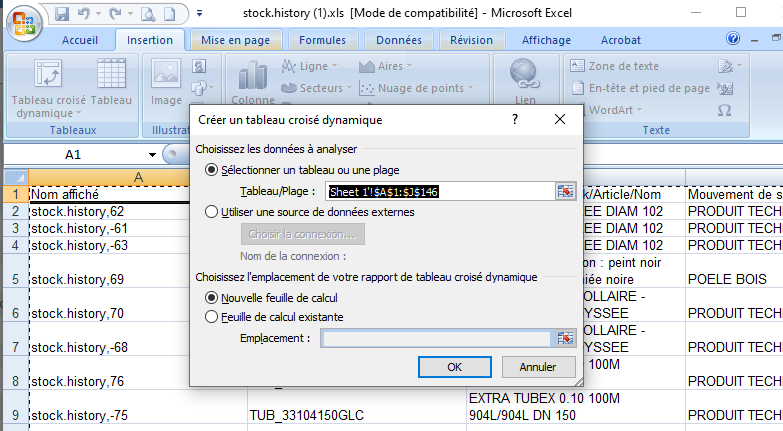Select cell containing stock.history,-61

(109, 229)
